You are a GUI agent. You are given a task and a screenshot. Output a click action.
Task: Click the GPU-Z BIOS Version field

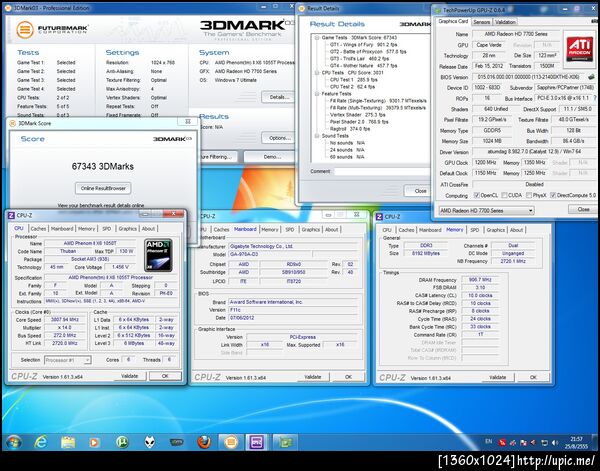click(x=529, y=77)
